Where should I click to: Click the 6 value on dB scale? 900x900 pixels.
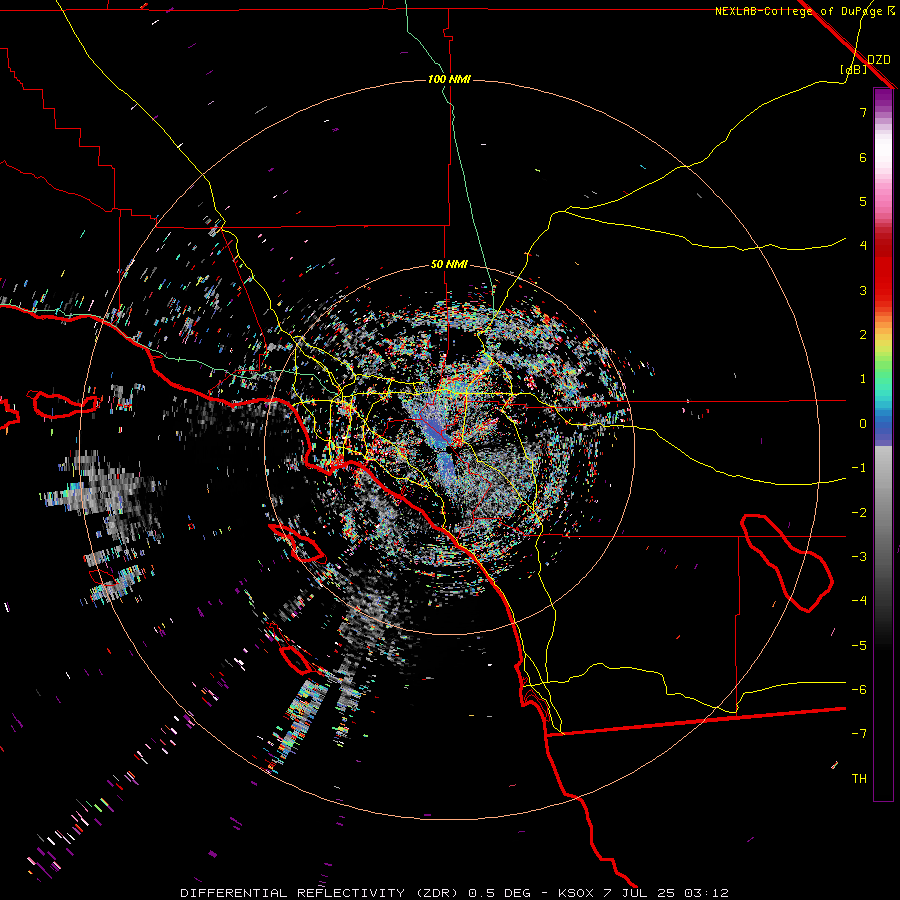point(863,157)
